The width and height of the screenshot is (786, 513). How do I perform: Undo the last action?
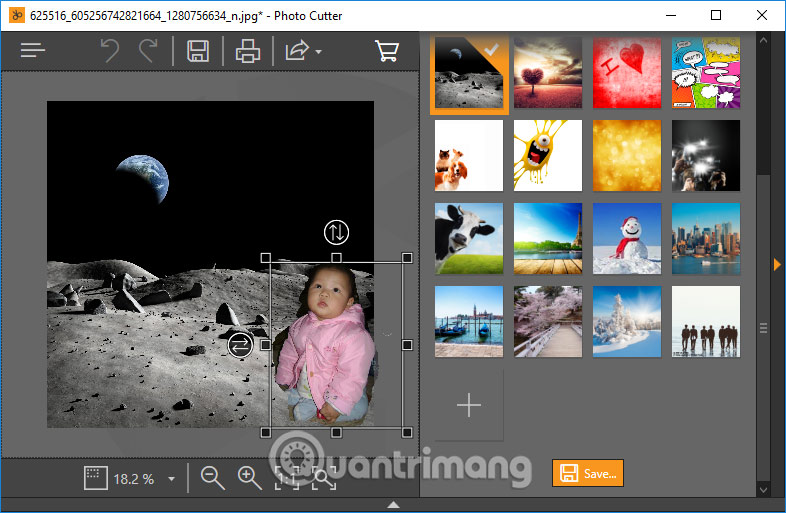click(x=110, y=50)
